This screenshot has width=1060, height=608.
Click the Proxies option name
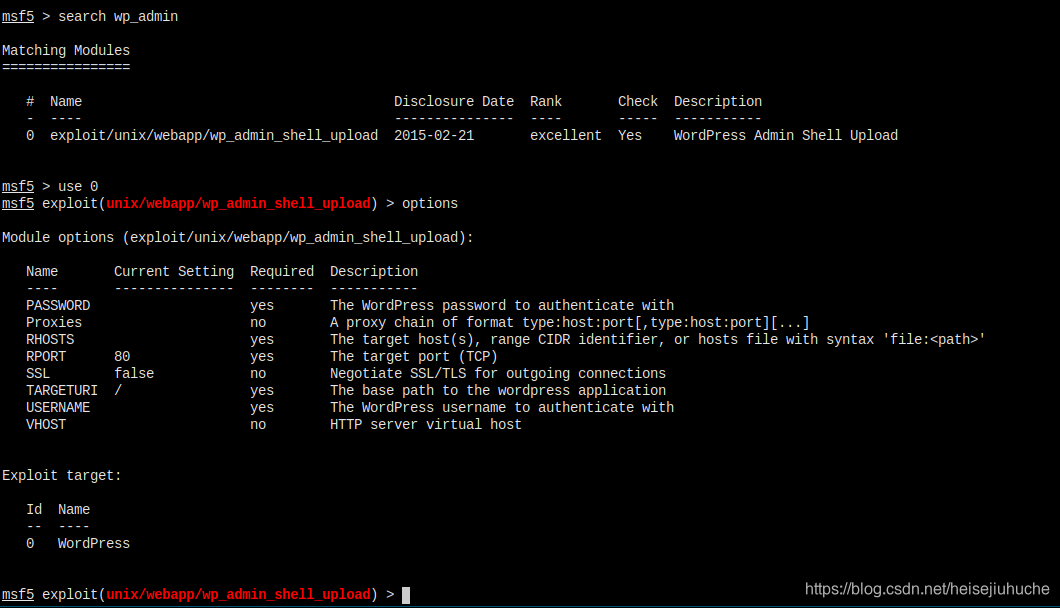(x=54, y=323)
